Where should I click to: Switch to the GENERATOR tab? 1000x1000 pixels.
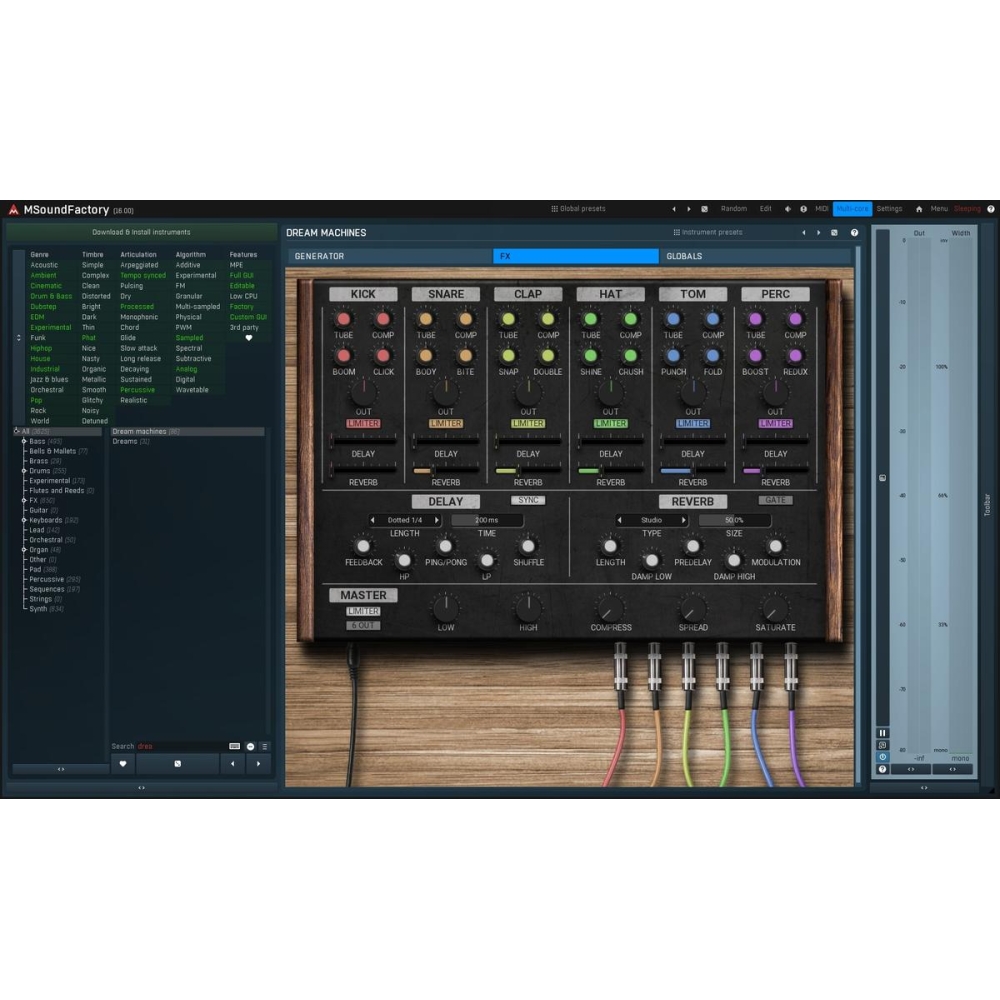click(390, 256)
